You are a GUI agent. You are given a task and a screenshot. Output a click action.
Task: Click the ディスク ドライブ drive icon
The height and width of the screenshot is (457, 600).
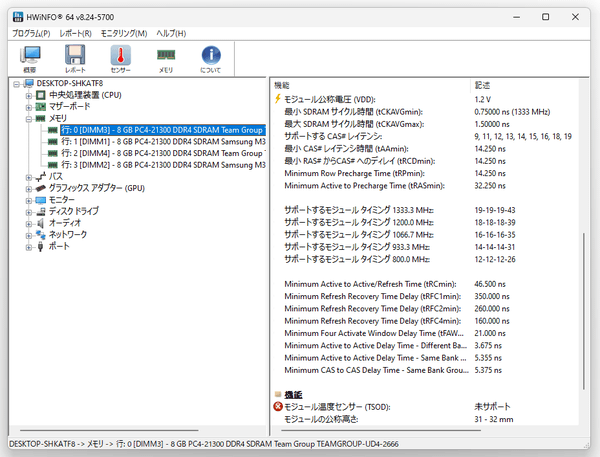[41, 212]
